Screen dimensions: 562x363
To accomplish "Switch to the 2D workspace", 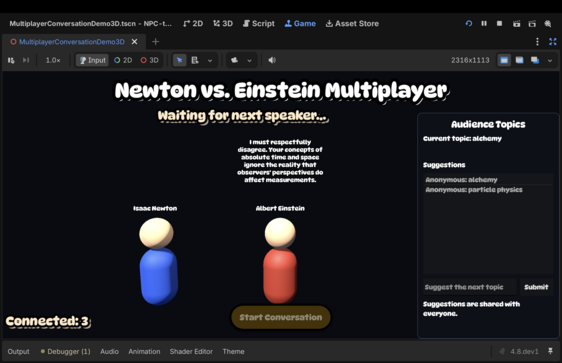I will tap(193, 24).
